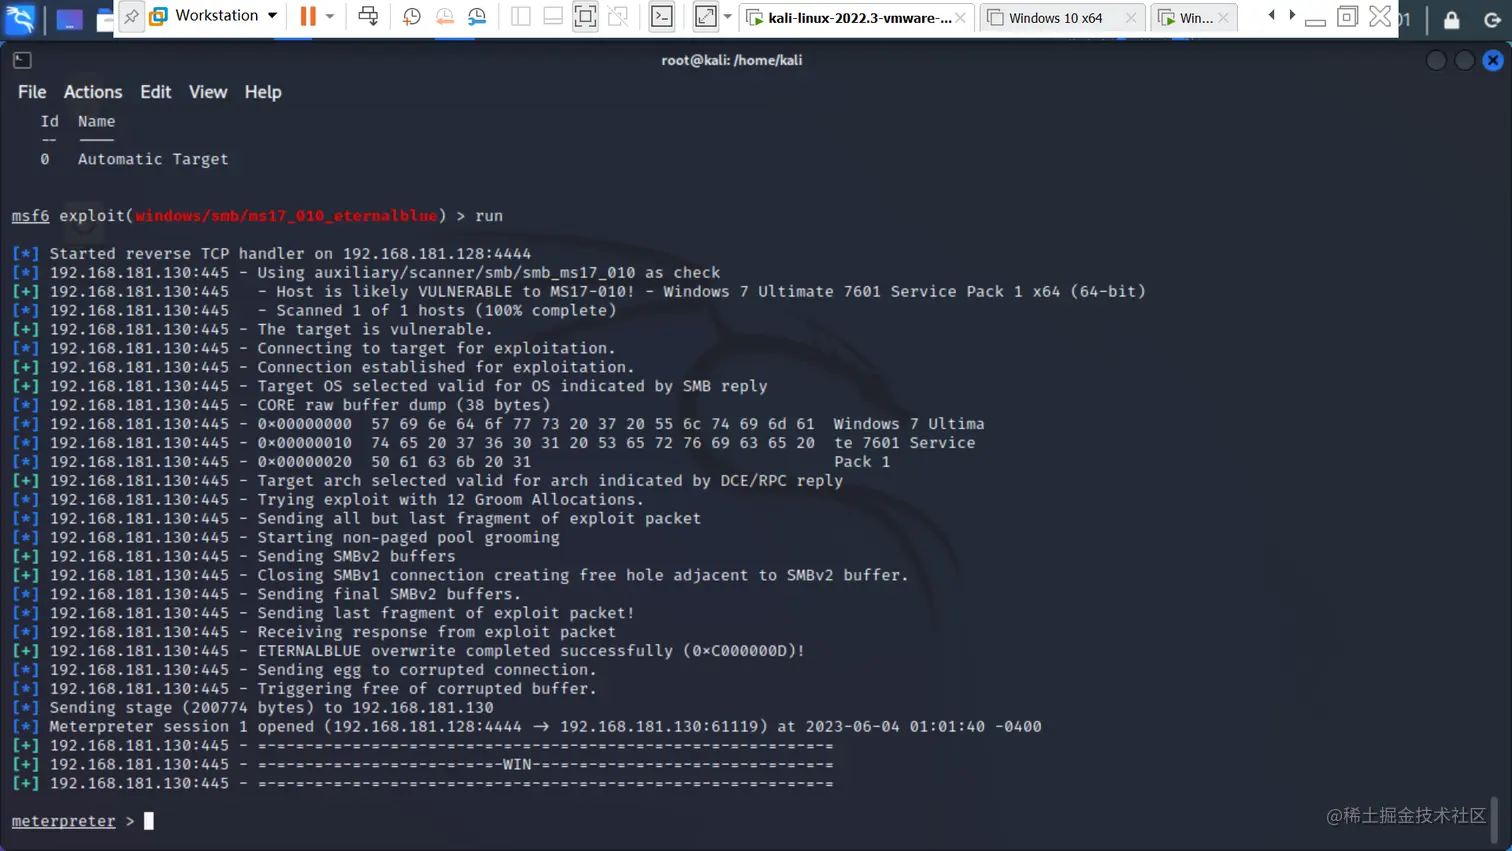The image size is (1512, 851).
Task: Close the Windows 10 x64 tab
Action: pos(1131,18)
